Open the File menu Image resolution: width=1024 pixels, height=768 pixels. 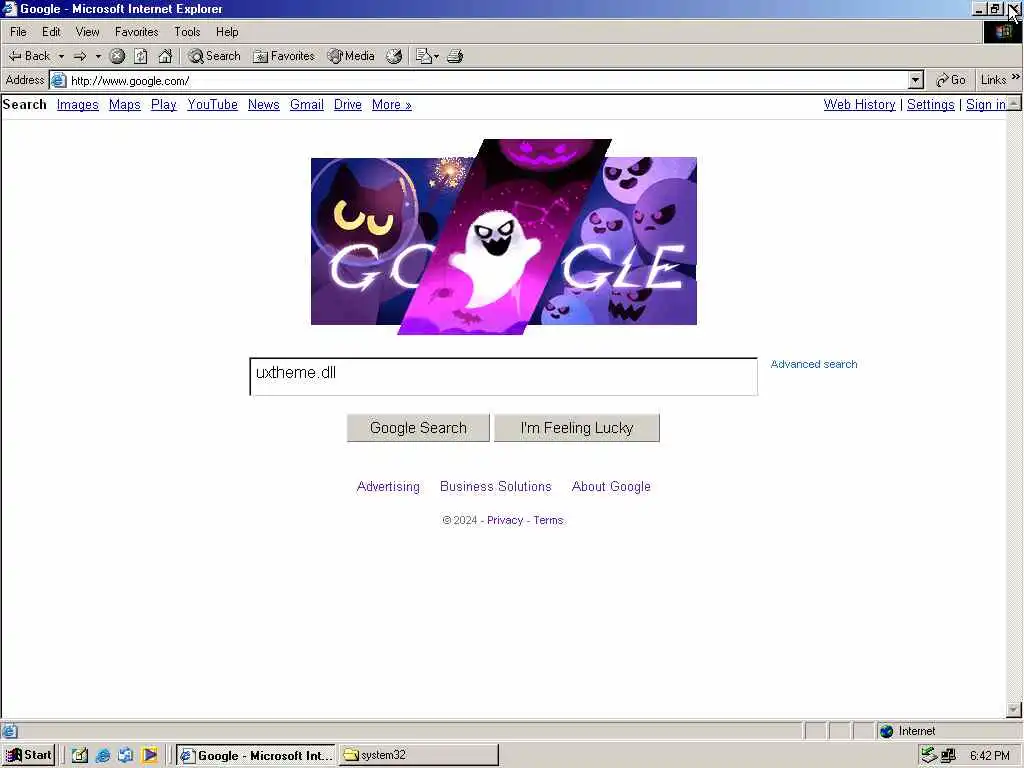[18, 32]
